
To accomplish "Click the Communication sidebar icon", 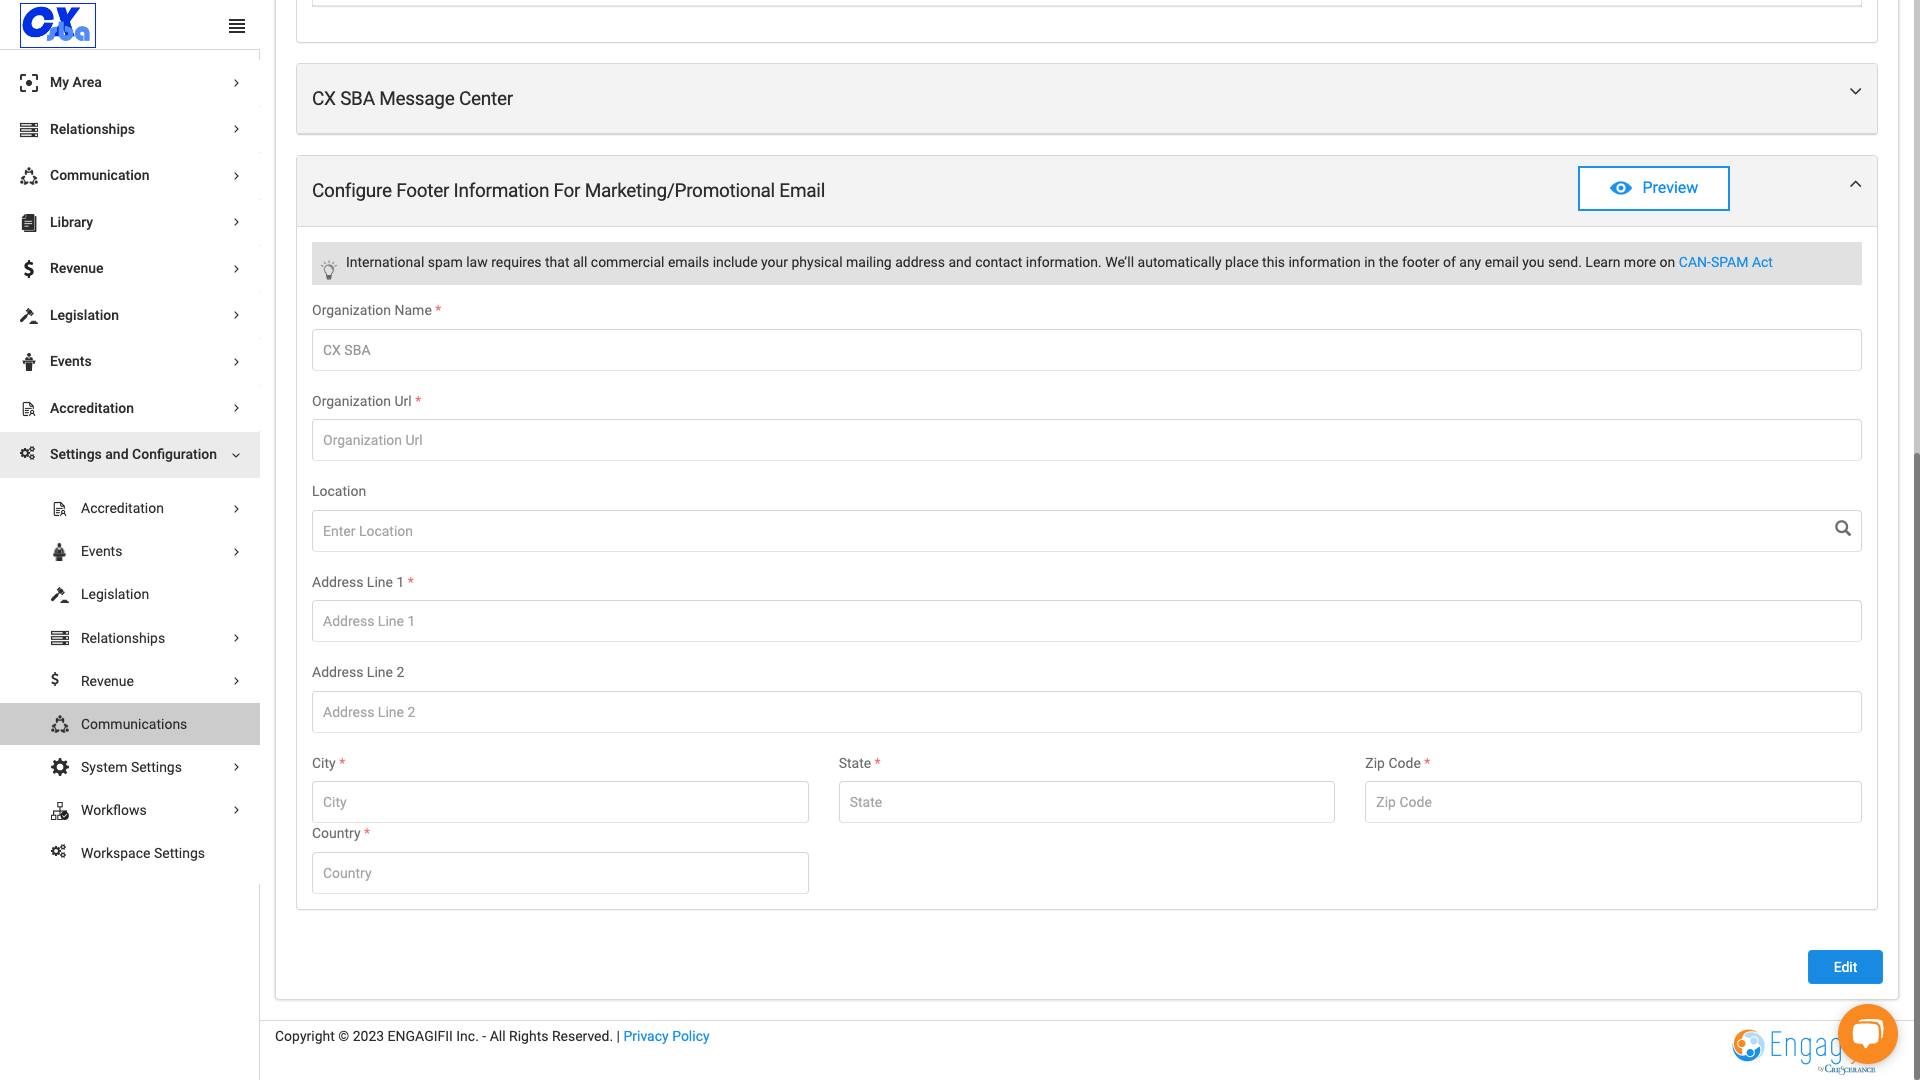I will click(29, 176).
